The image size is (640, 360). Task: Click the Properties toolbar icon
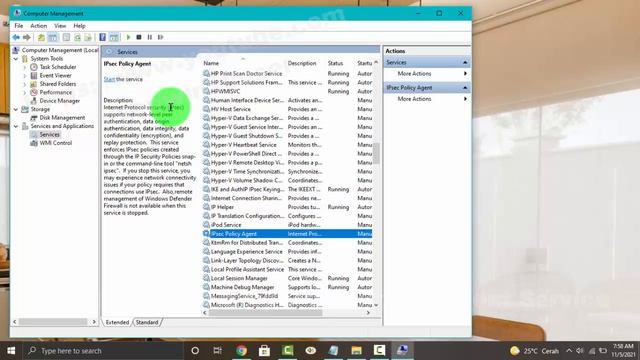tap(66, 38)
